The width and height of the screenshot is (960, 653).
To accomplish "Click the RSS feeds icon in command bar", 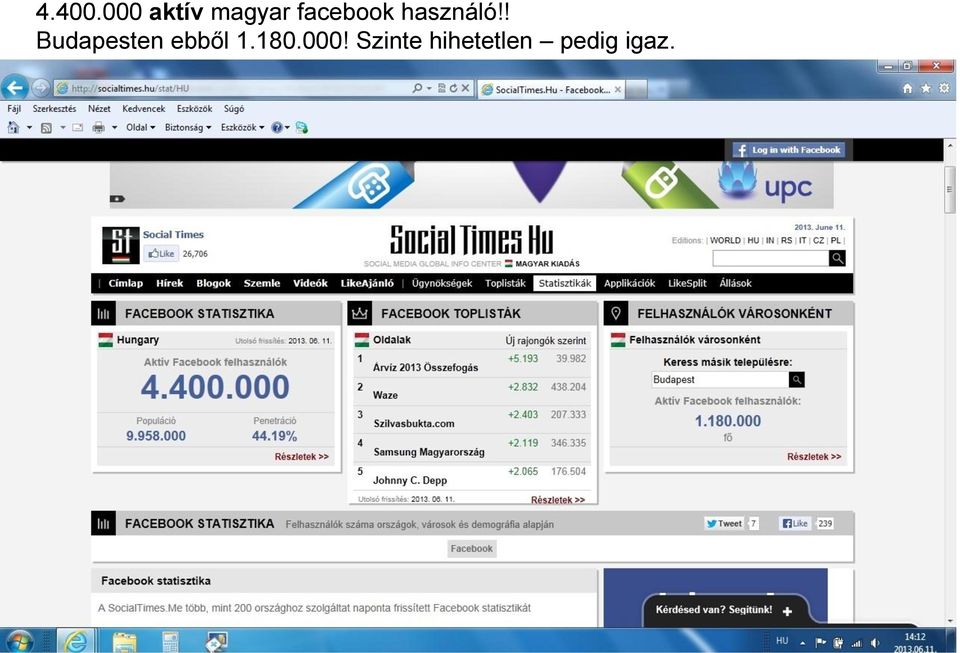I will point(46,127).
